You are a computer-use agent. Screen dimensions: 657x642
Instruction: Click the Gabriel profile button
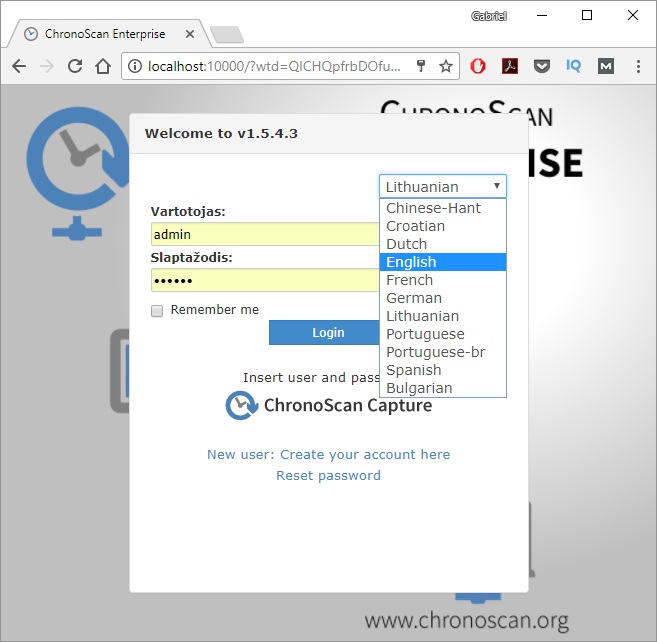489,16
